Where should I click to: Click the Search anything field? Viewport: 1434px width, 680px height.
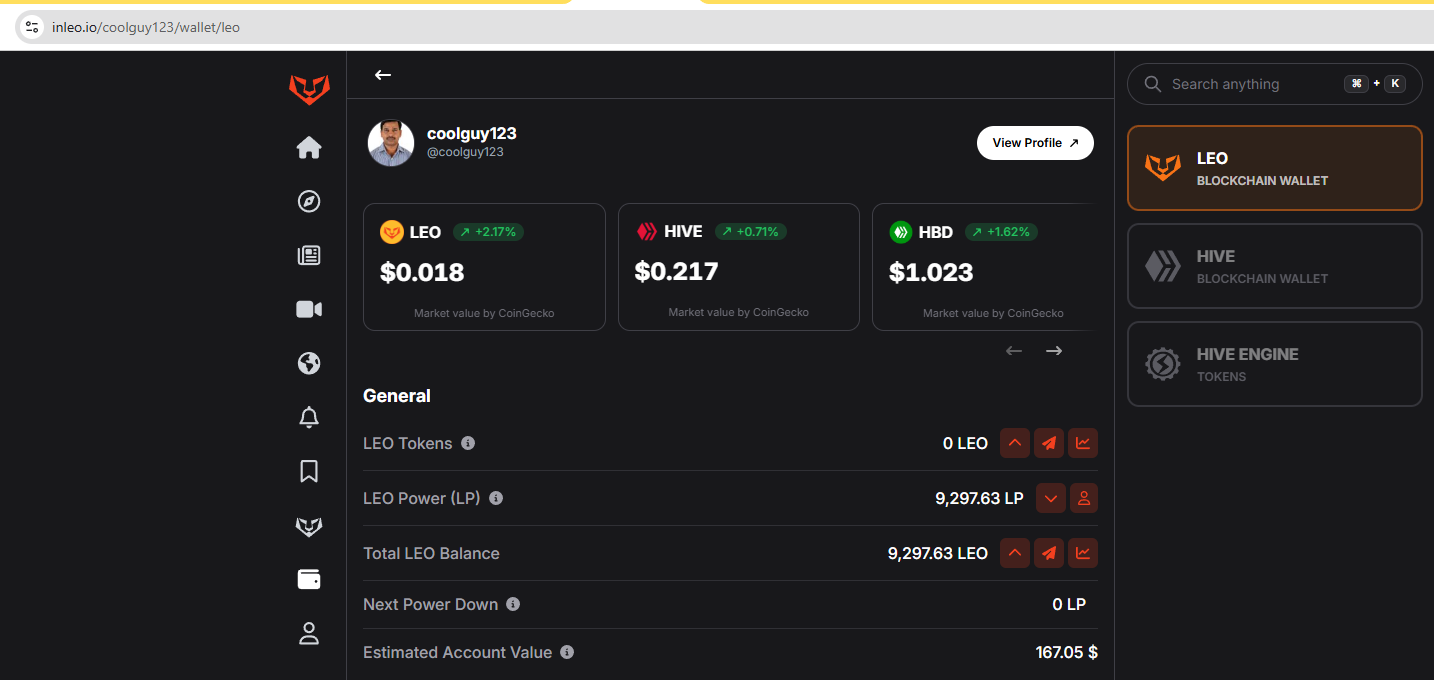coord(1275,84)
